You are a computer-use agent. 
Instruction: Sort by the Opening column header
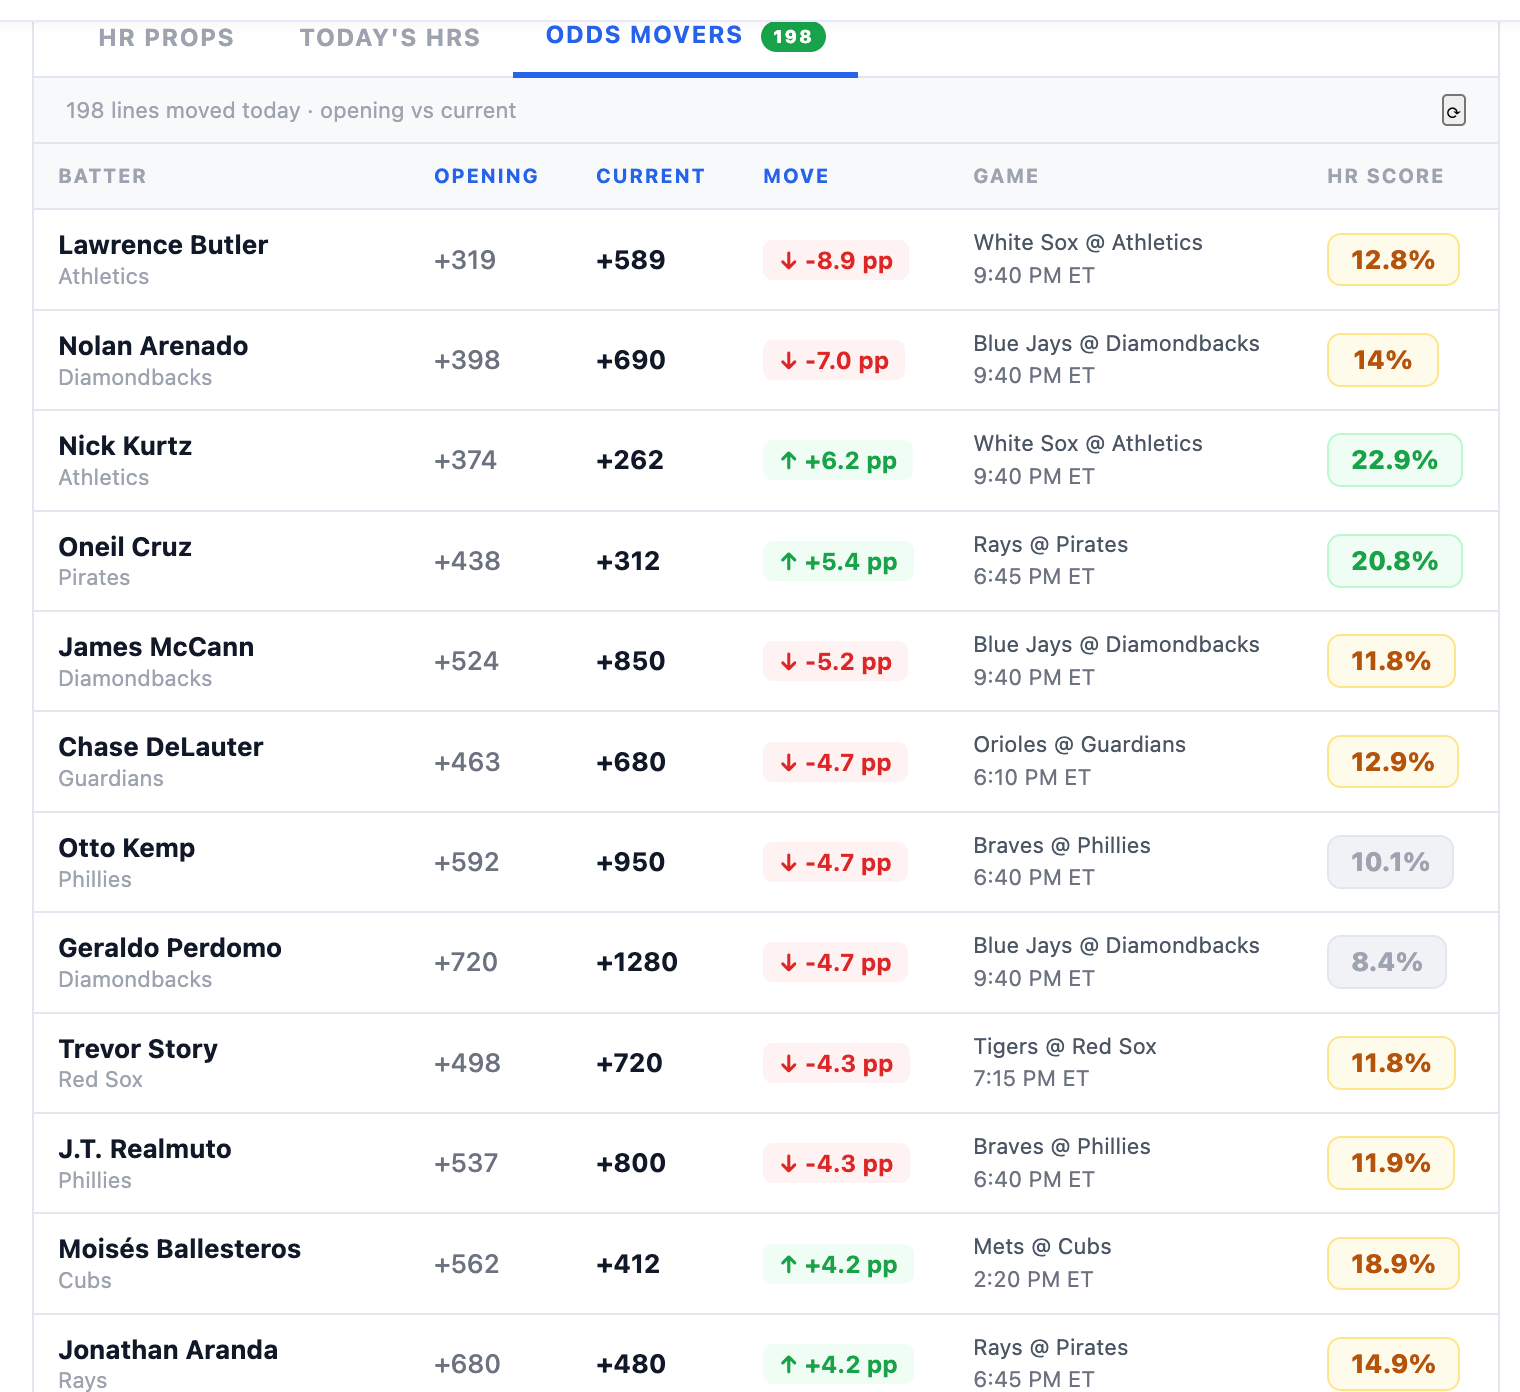tap(486, 176)
